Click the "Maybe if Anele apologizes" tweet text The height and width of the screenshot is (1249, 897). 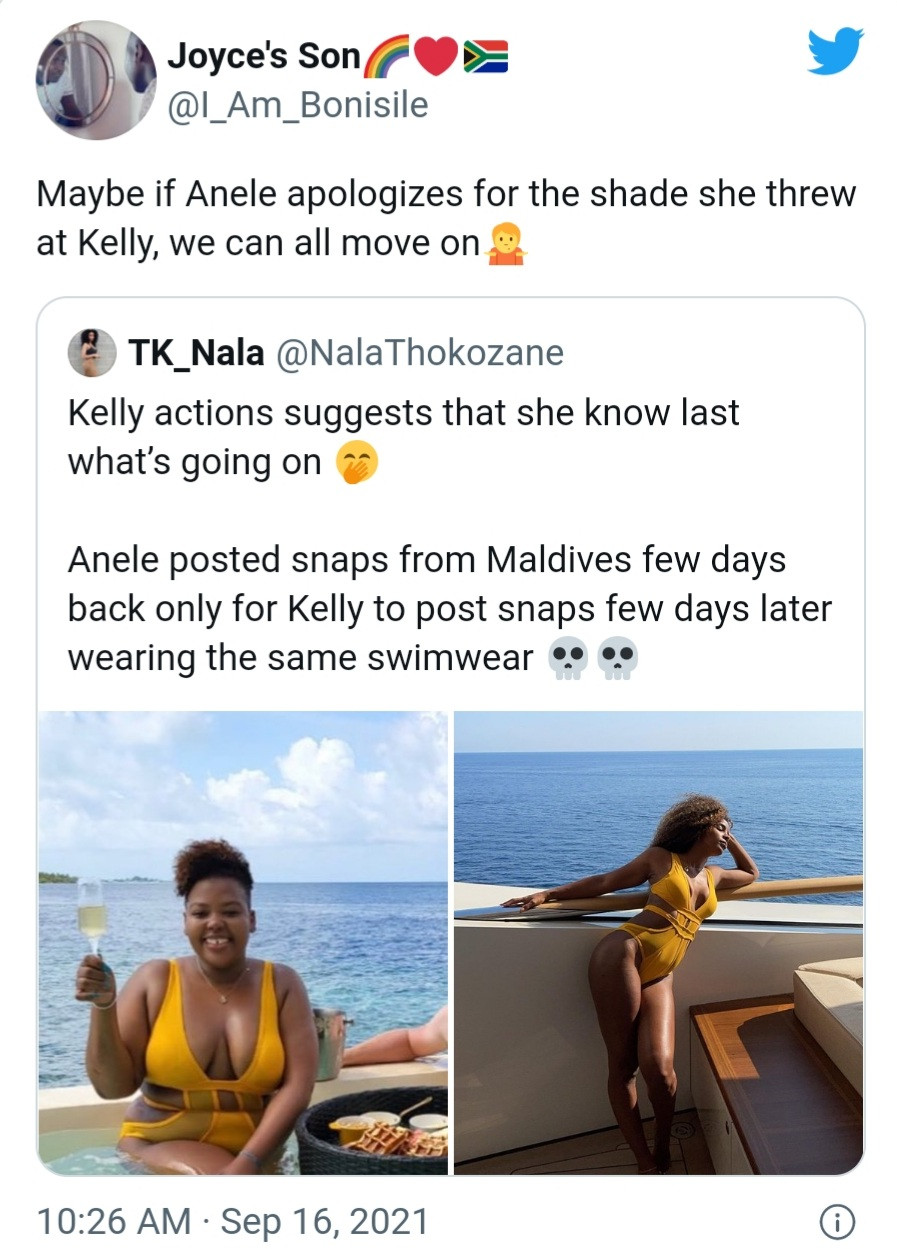446,218
